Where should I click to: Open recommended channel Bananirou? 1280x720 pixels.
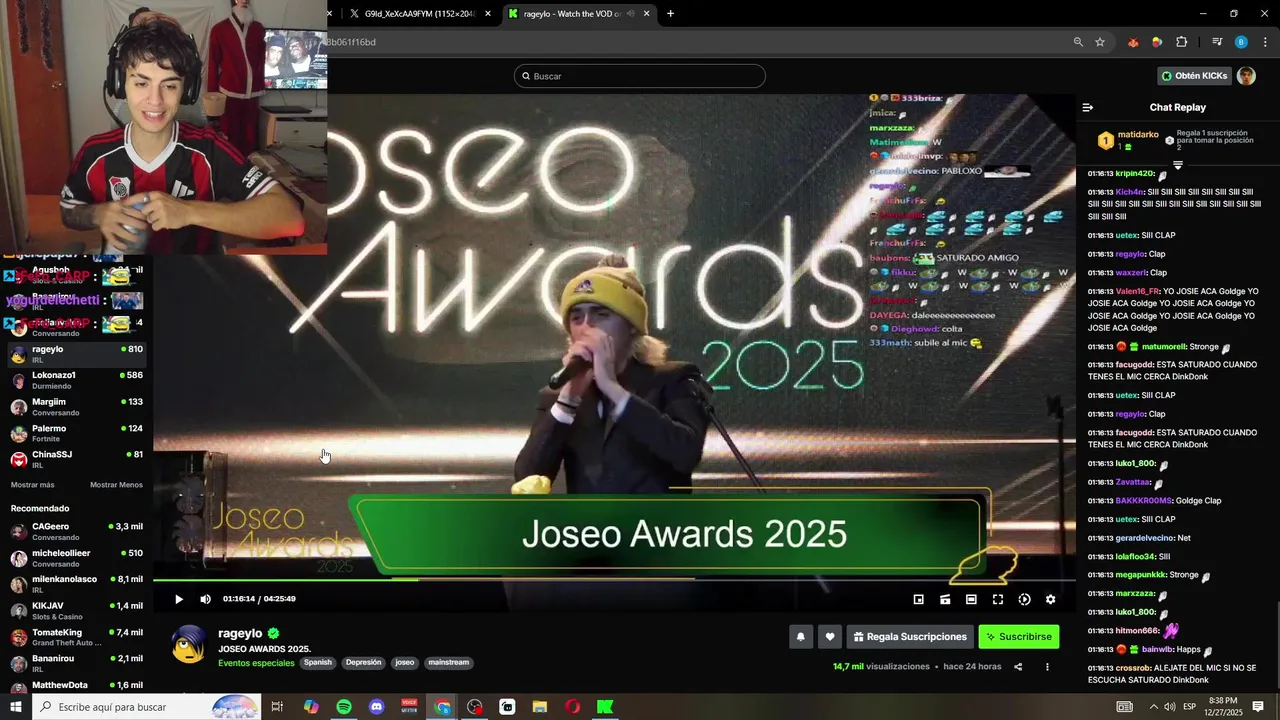tap(77, 663)
